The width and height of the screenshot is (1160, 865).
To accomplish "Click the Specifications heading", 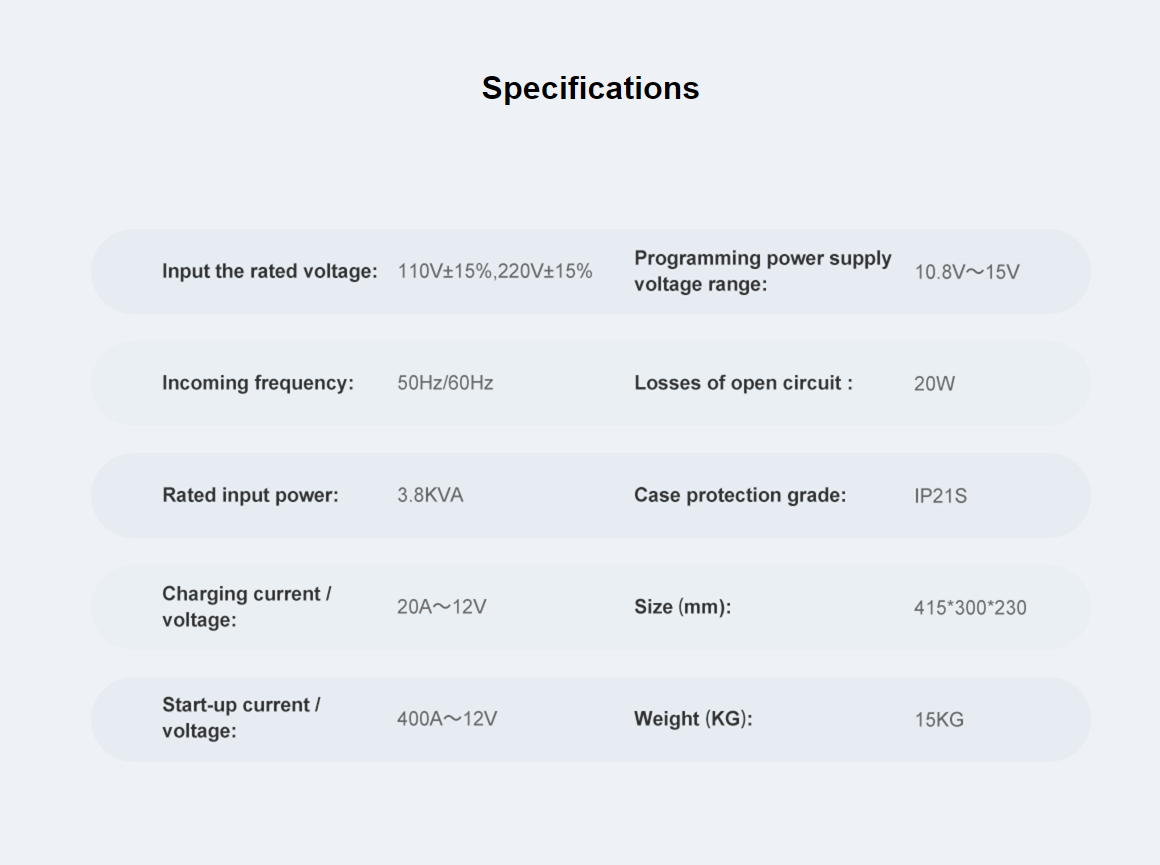I will pos(590,89).
